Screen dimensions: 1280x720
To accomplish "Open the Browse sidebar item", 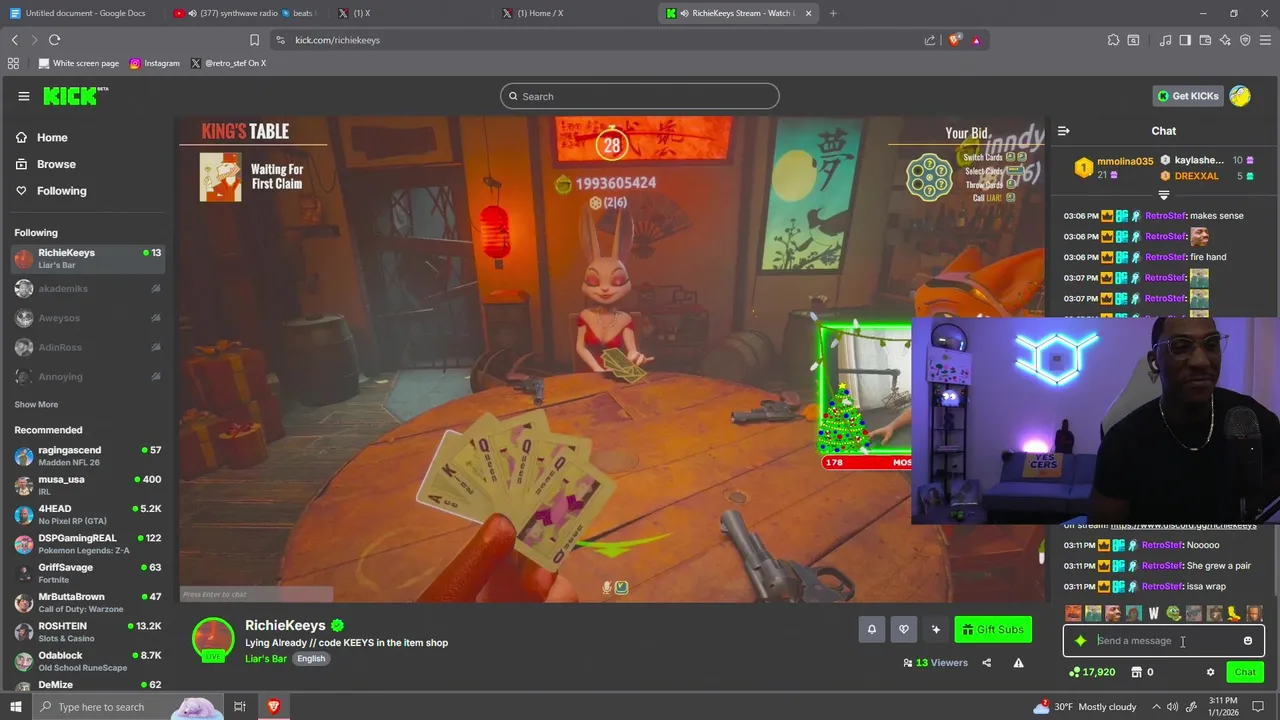I will coord(45,164).
